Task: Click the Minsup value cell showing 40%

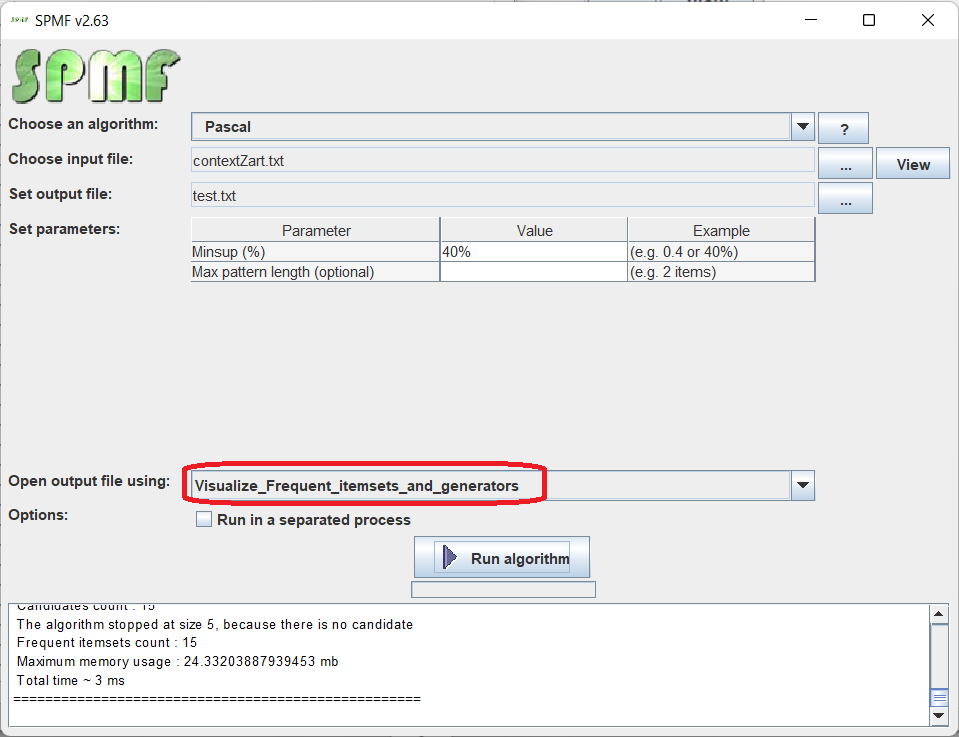Action: click(x=533, y=253)
